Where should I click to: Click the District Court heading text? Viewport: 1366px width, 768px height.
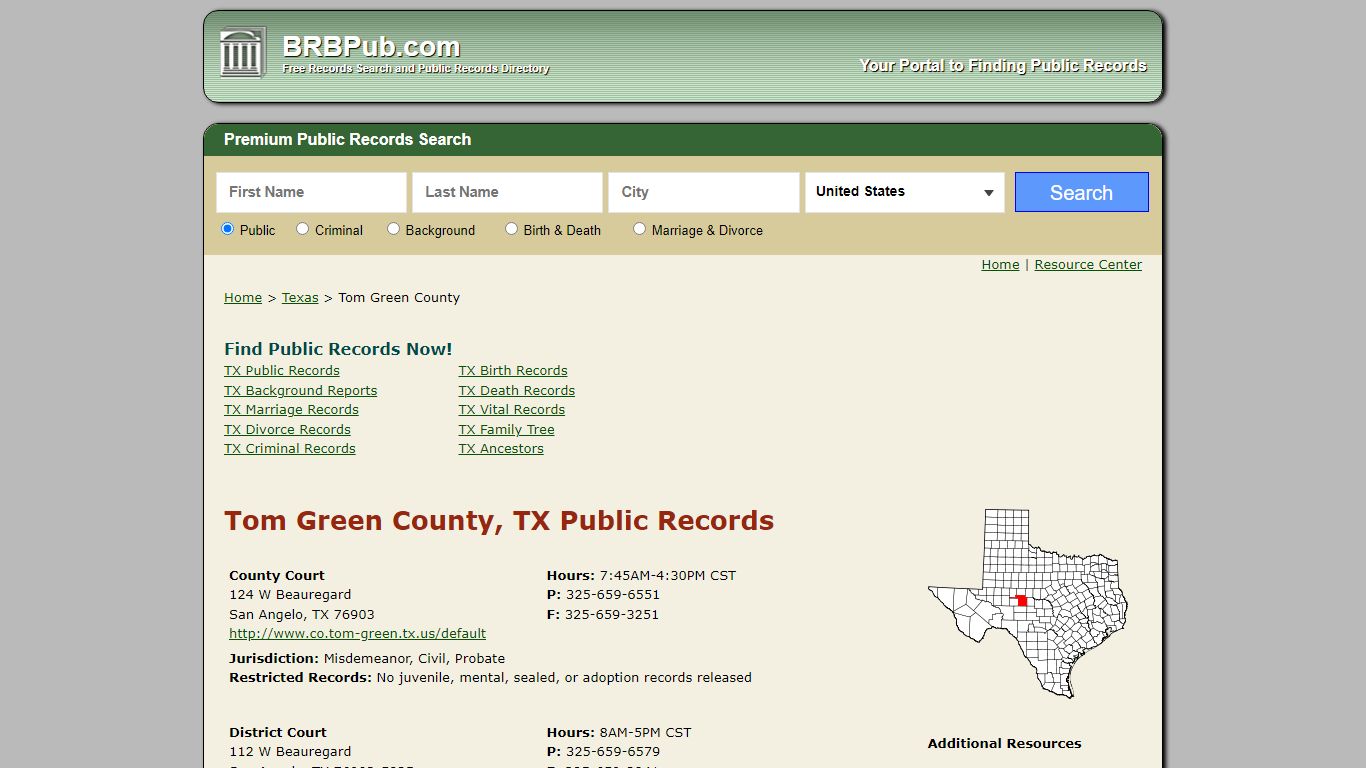(x=278, y=733)
